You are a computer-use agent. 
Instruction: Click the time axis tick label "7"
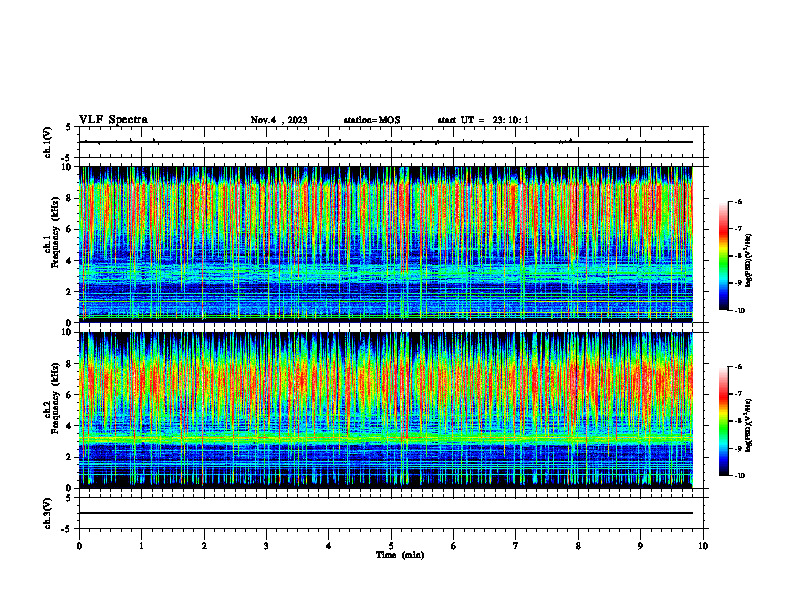tap(516, 546)
